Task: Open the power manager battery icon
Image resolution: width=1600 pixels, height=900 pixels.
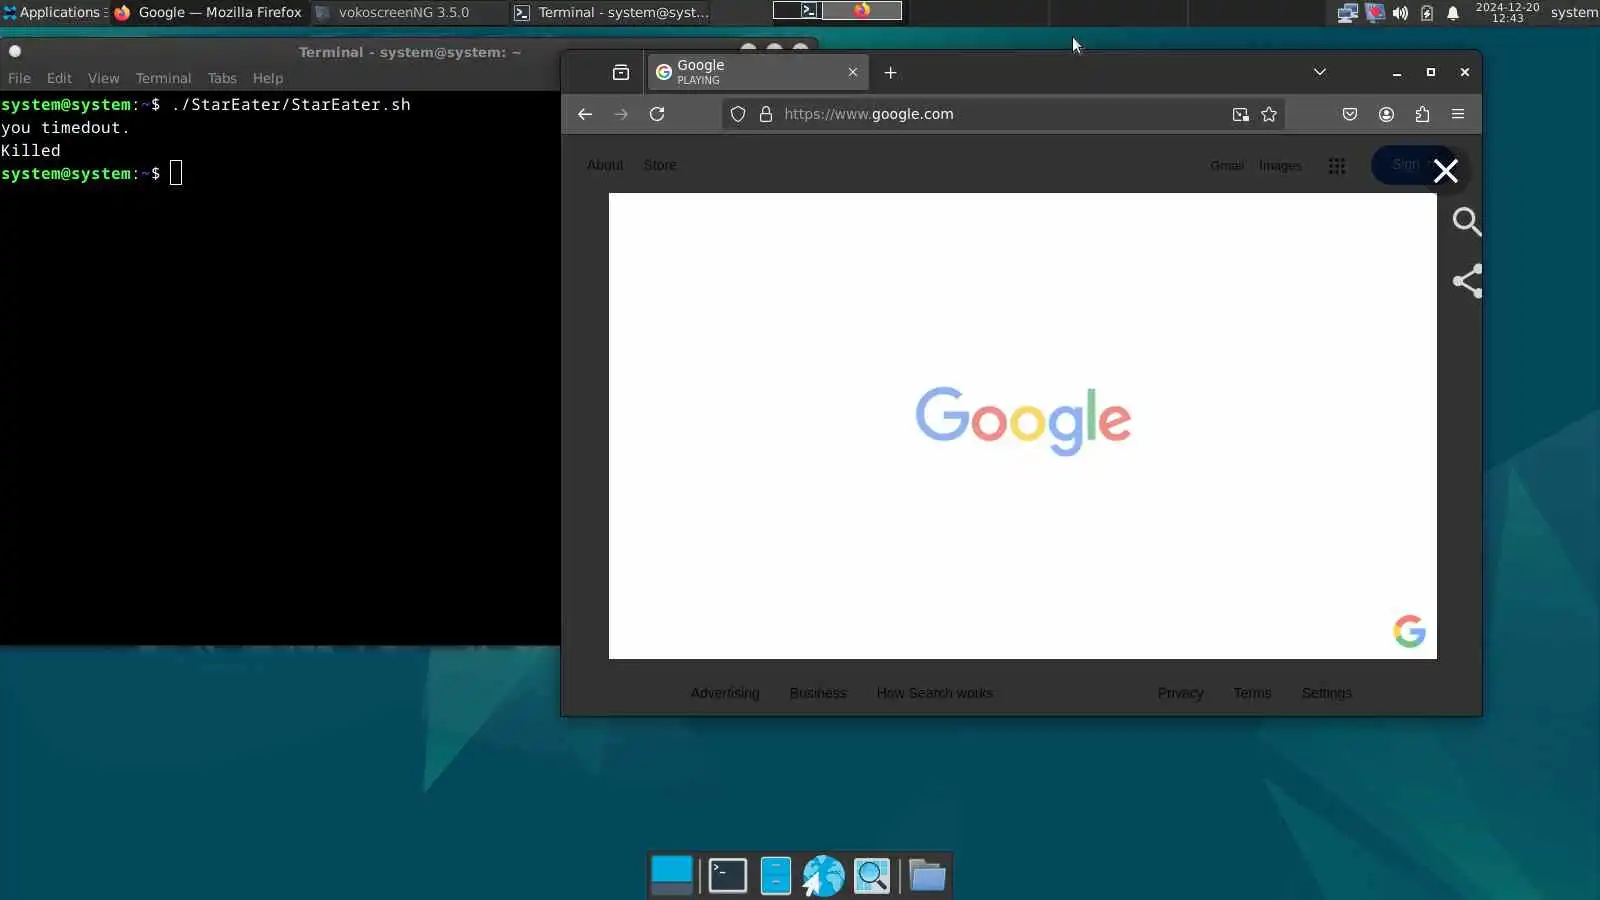Action: [x=1427, y=13]
